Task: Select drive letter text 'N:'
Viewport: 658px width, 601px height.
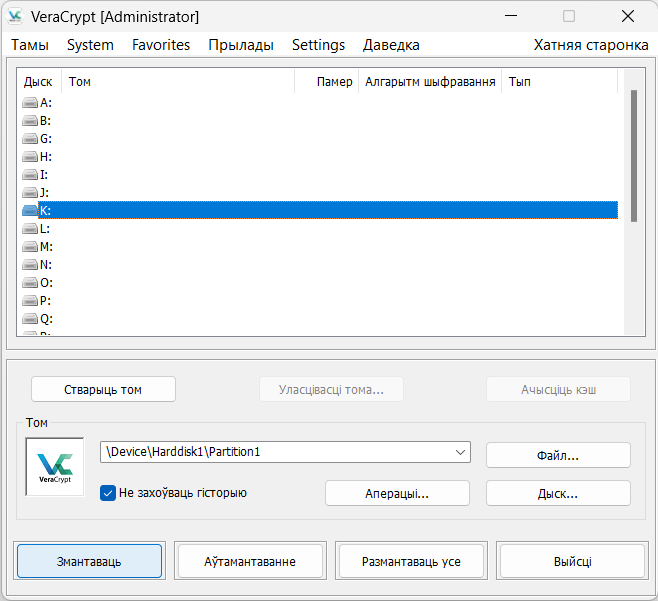Action: tap(46, 265)
